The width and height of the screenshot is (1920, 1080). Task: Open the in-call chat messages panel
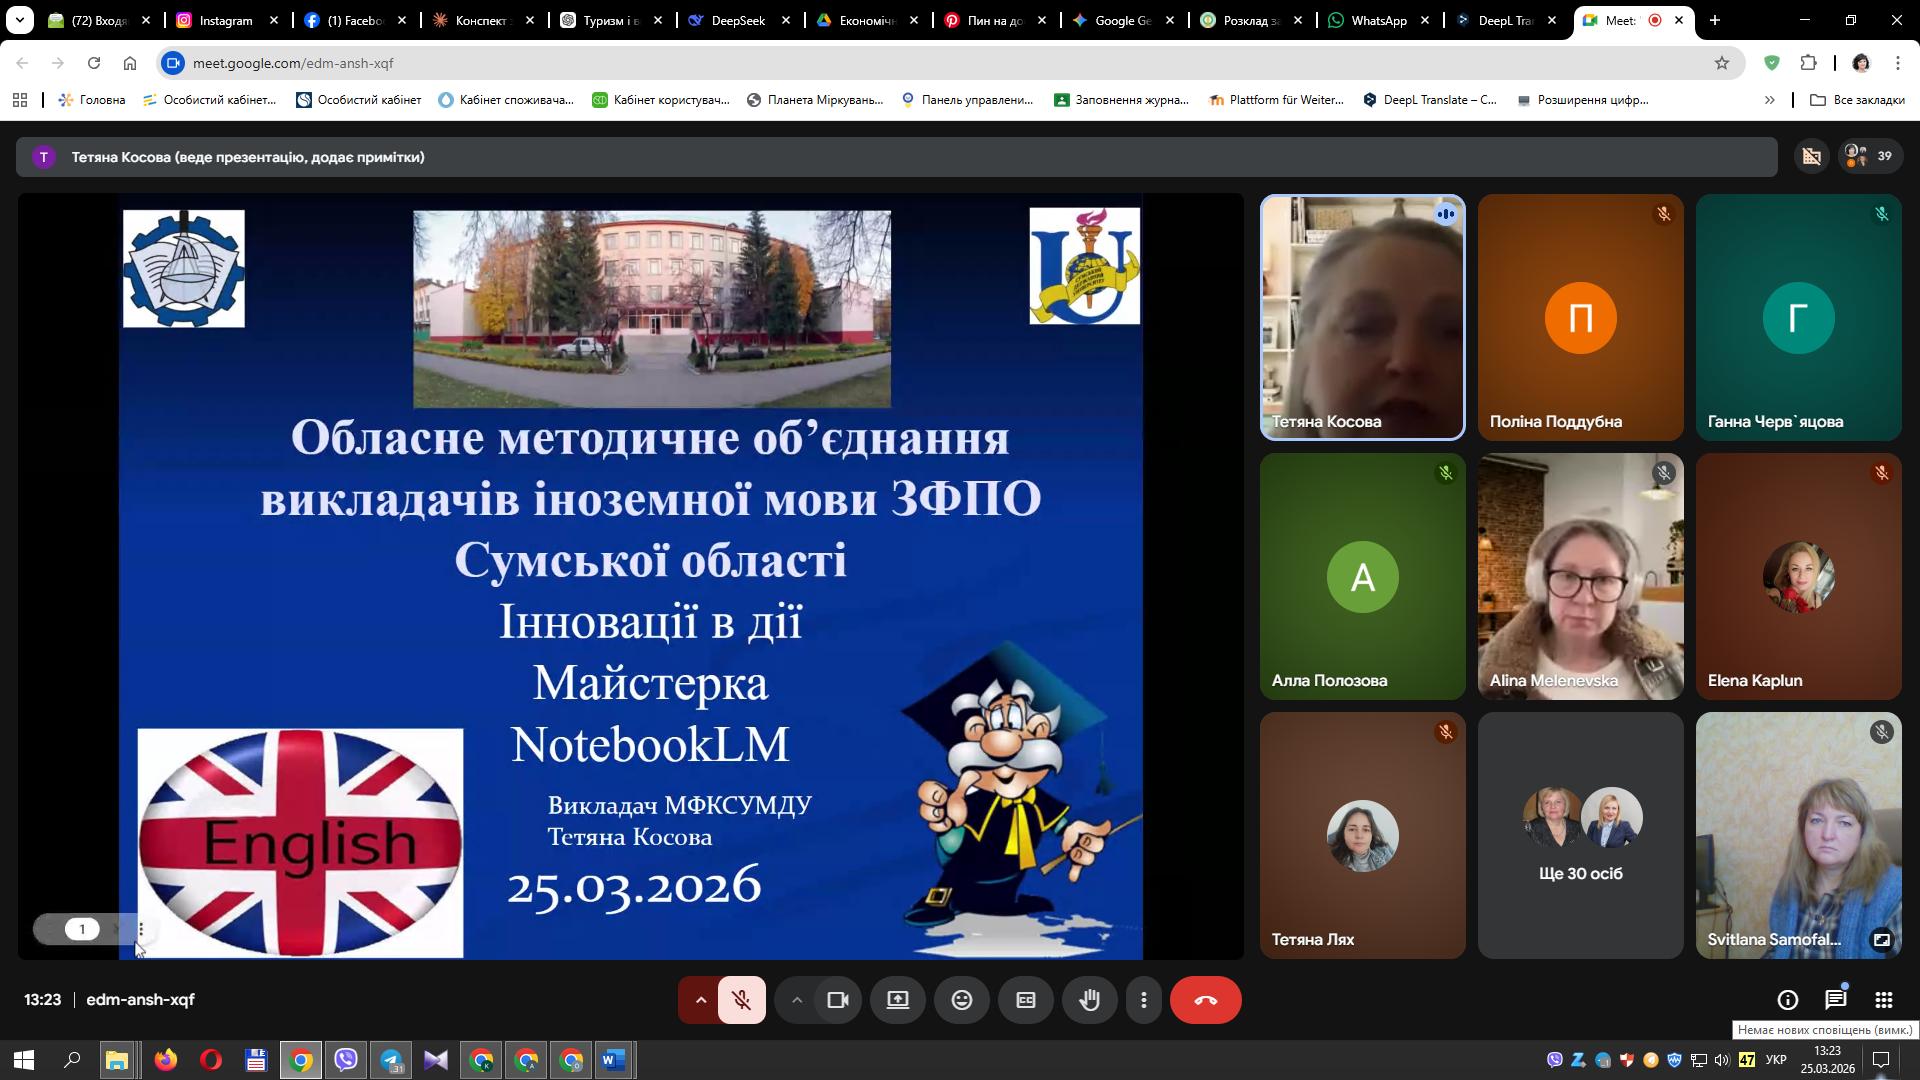(1835, 999)
